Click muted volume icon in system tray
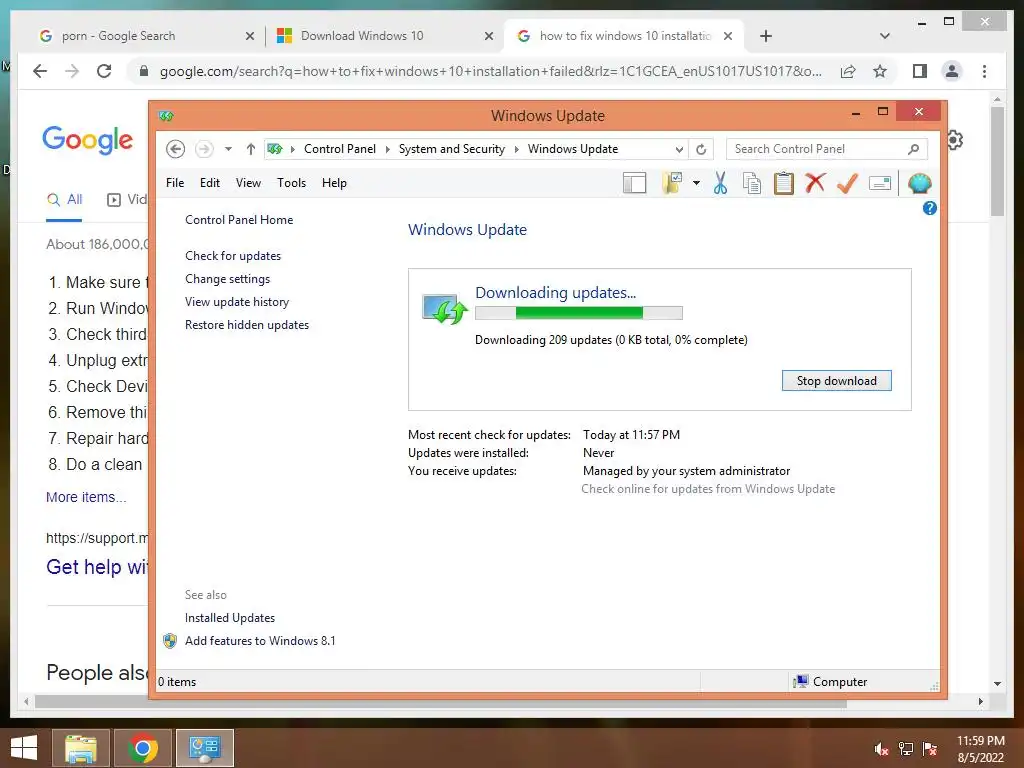The width and height of the screenshot is (1024, 768). pyautogui.click(x=882, y=748)
